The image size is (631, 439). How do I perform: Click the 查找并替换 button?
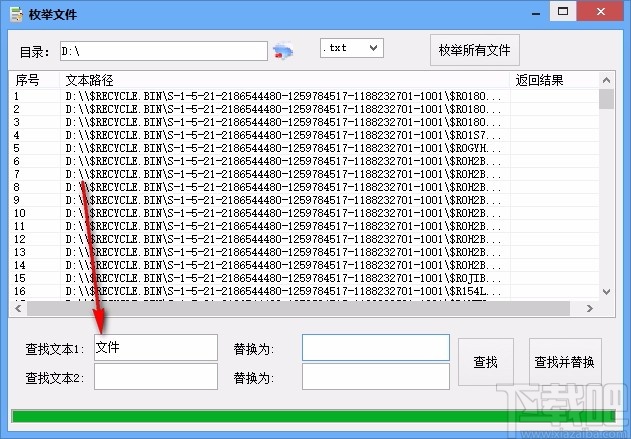[x=565, y=362]
